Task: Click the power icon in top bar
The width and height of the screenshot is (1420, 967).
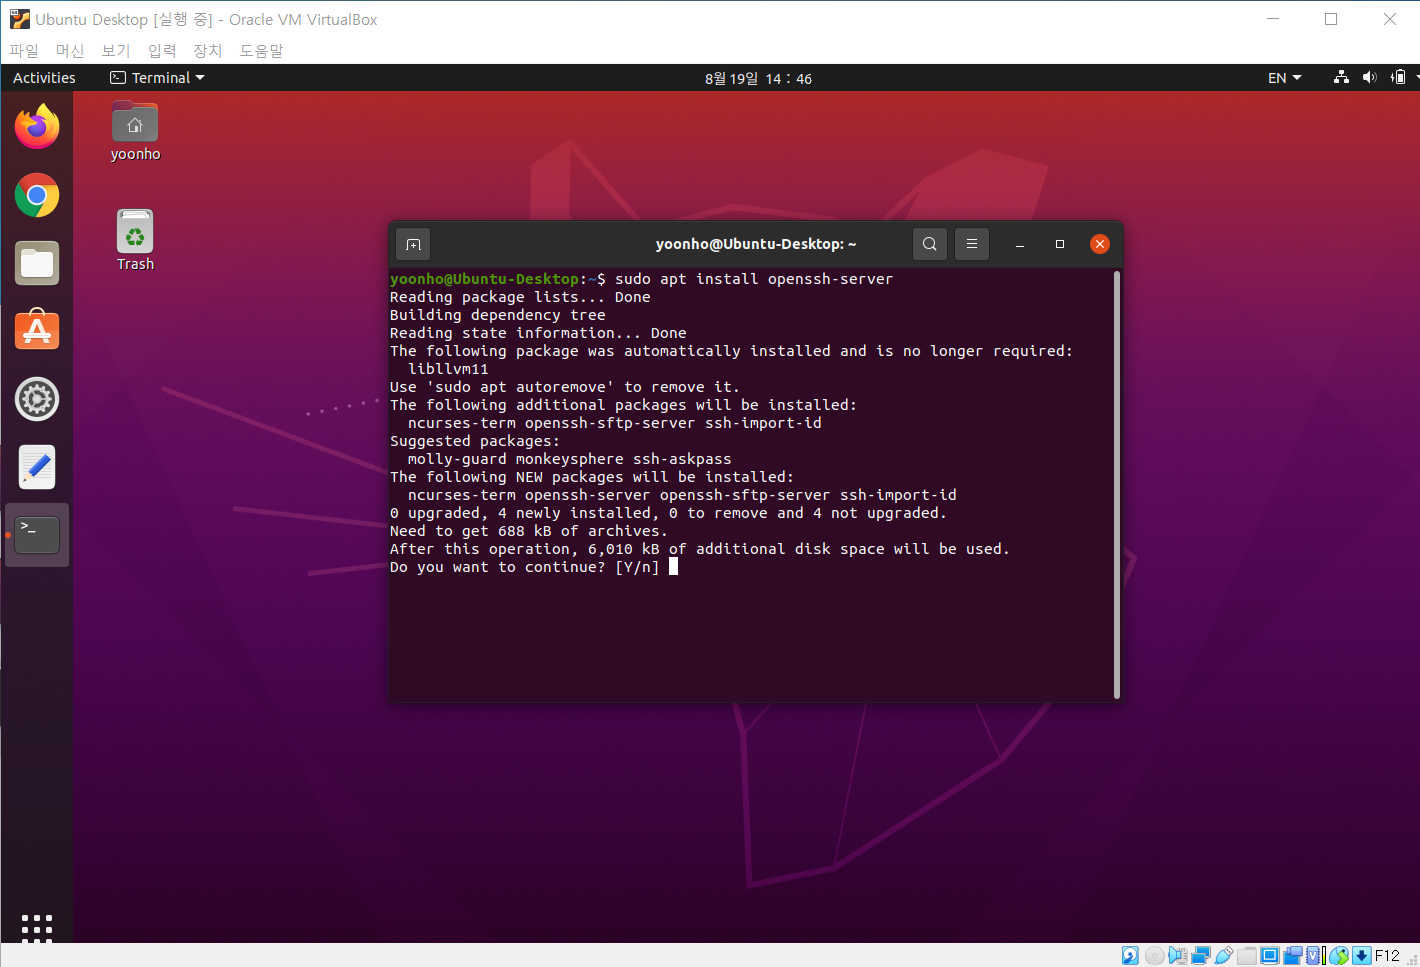Action: click(x=1398, y=78)
